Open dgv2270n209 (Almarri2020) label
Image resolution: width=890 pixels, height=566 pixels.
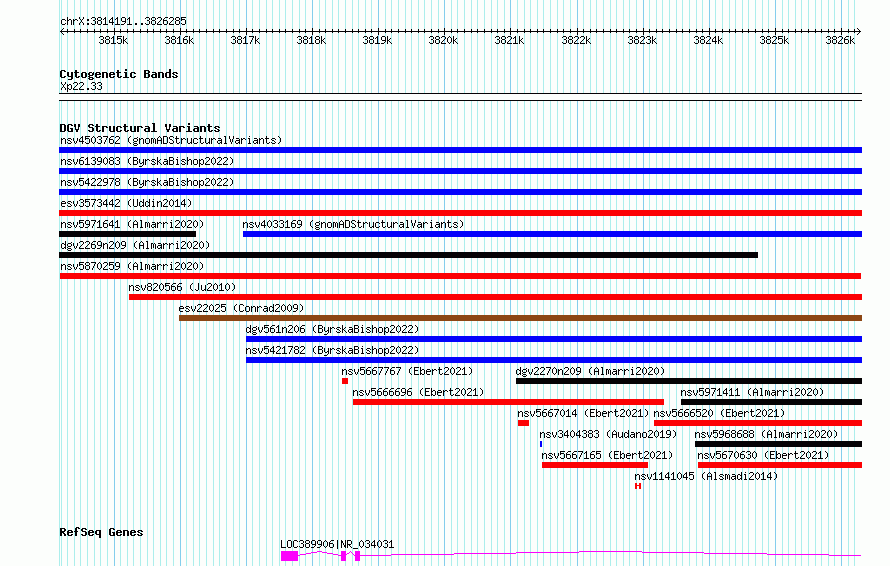click(x=590, y=371)
